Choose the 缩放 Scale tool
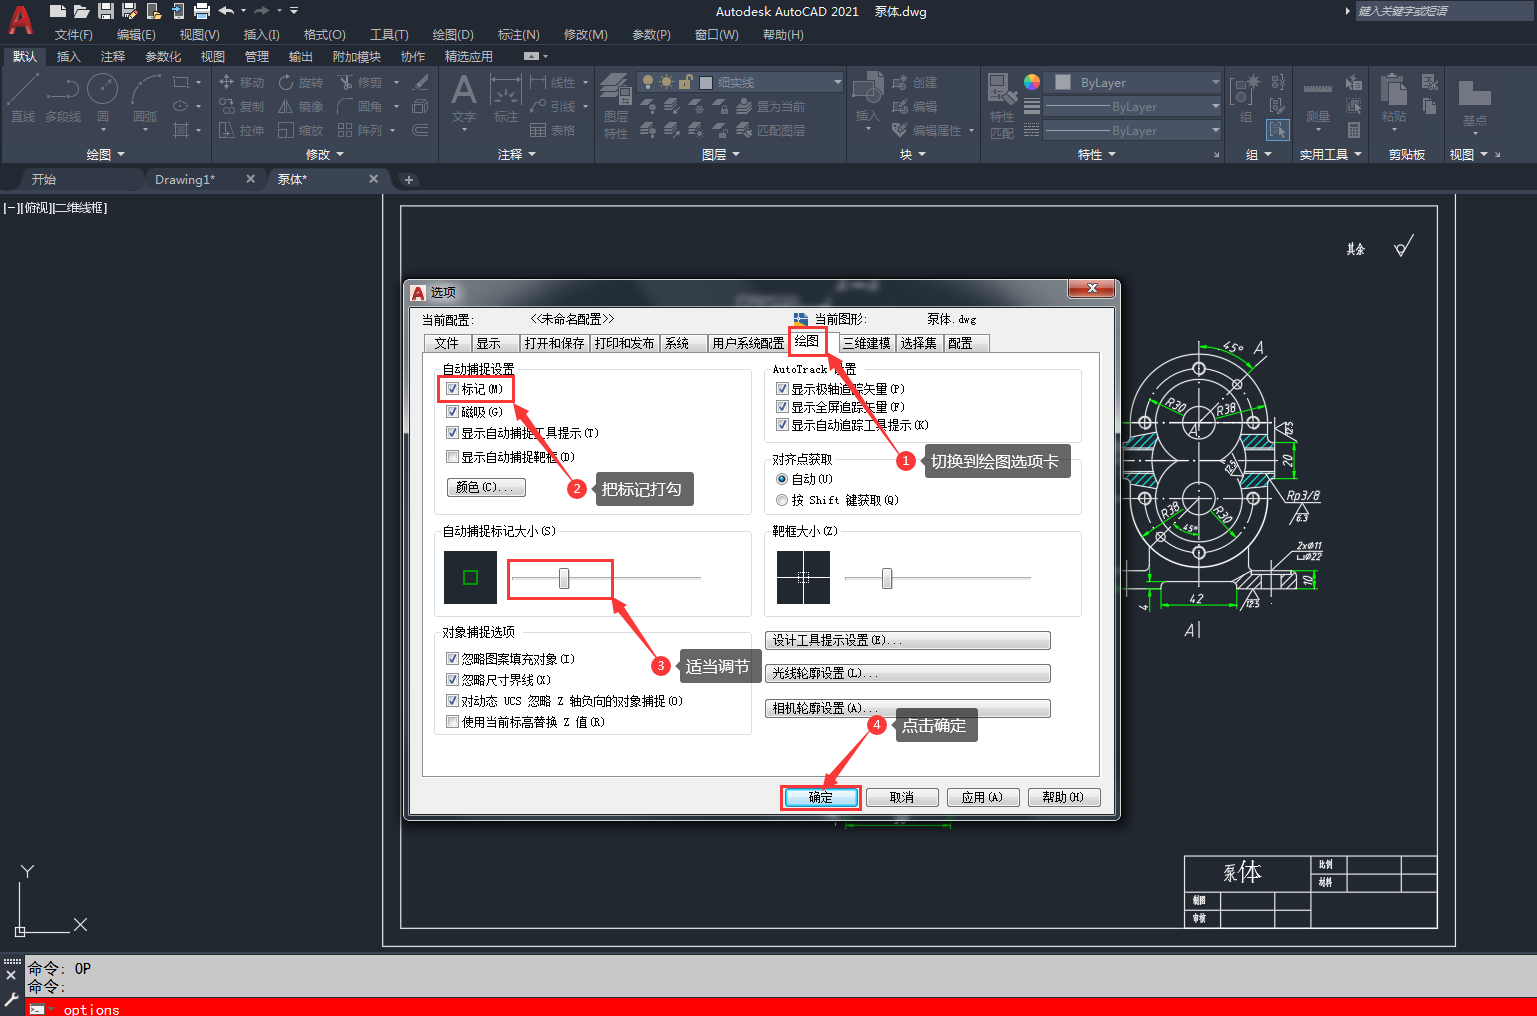The image size is (1537, 1016). [x=301, y=130]
